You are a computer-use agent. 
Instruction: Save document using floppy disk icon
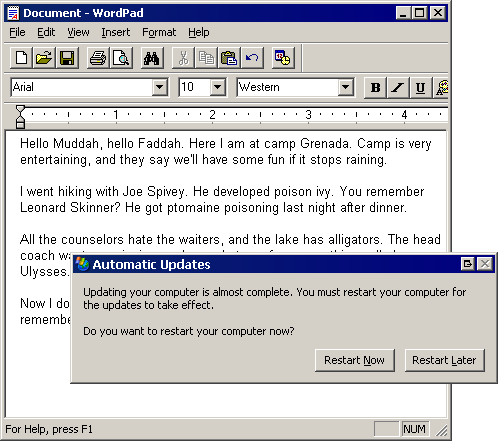(x=67, y=58)
